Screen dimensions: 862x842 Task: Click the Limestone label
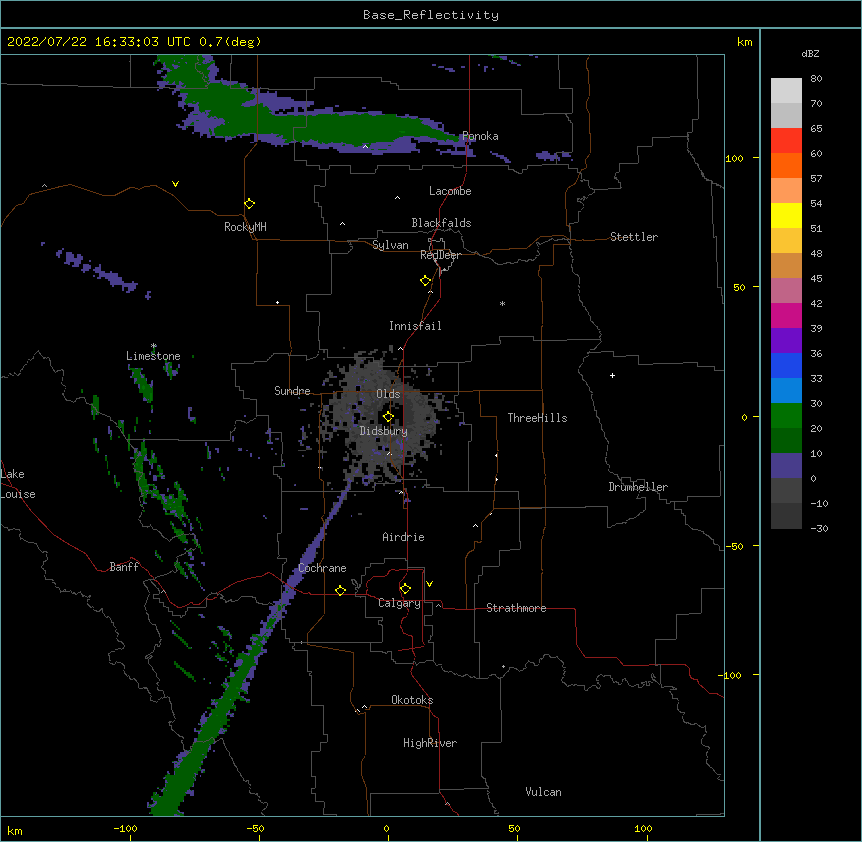[153, 356]
